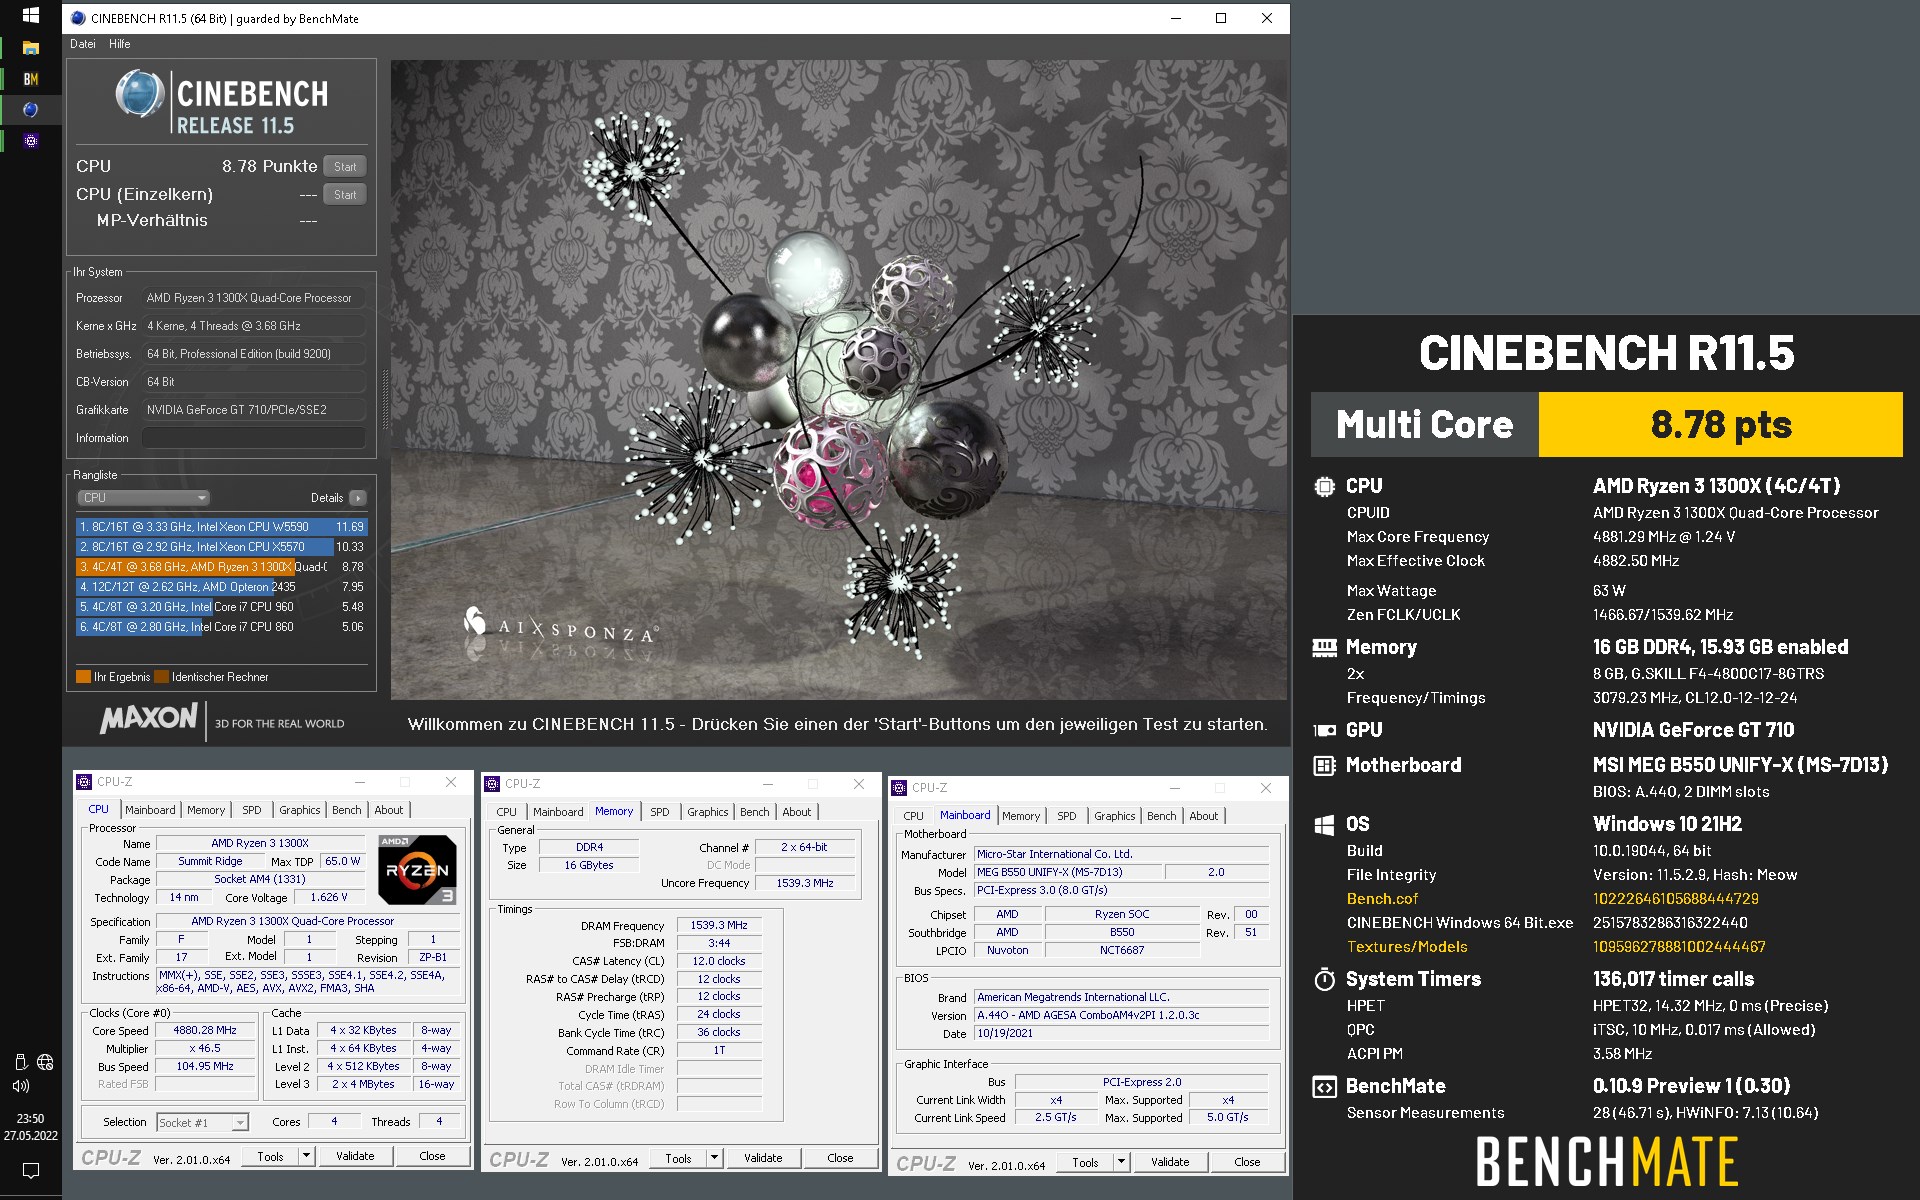Click the orange 'Ihr Ergebnis' legend swatch

[x=83, y=677]
